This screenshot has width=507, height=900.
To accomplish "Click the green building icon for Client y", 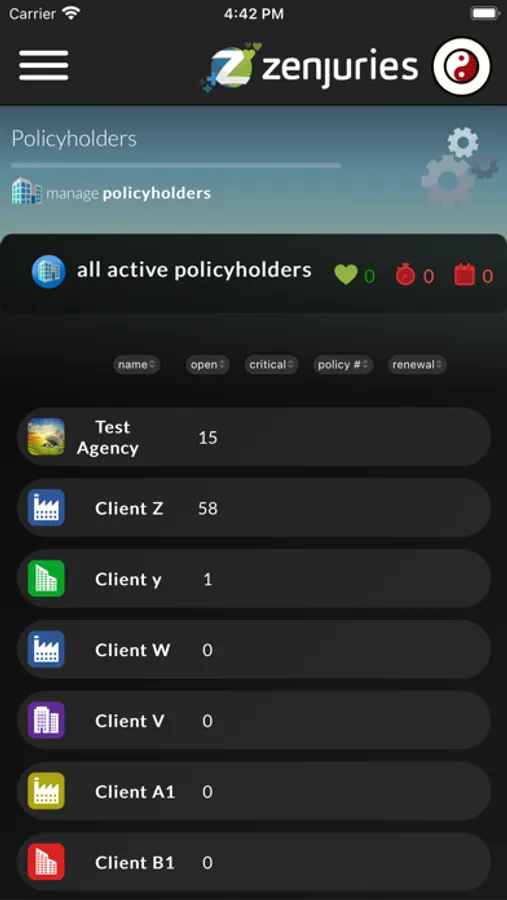I will point(47,579).
